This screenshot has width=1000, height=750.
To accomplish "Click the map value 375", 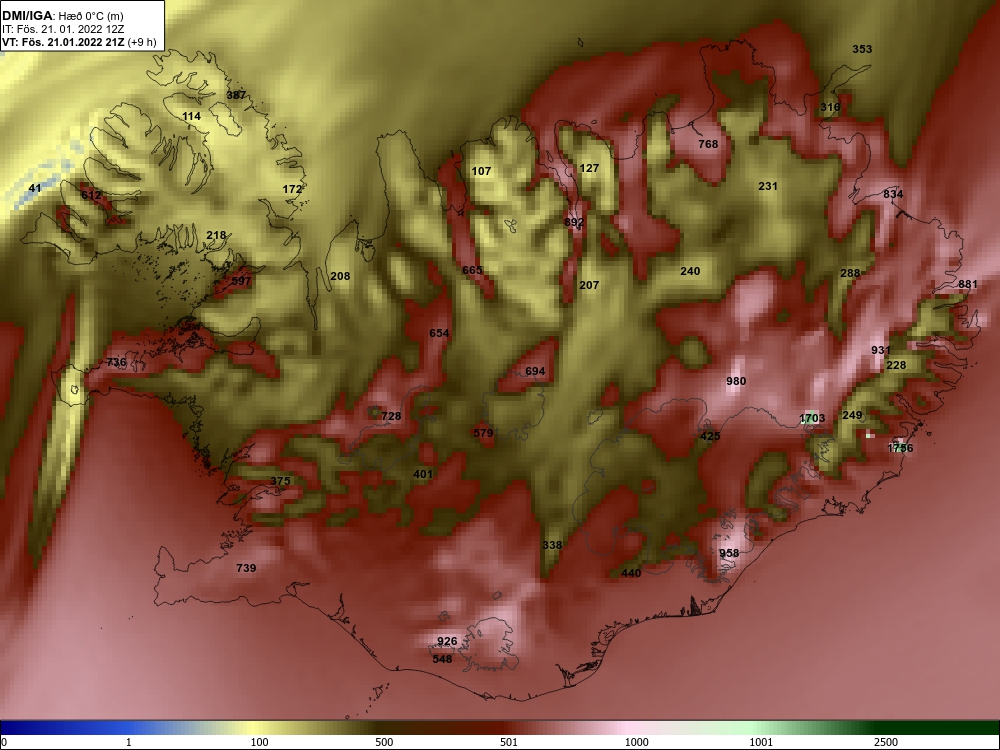I will pos(281,482).
